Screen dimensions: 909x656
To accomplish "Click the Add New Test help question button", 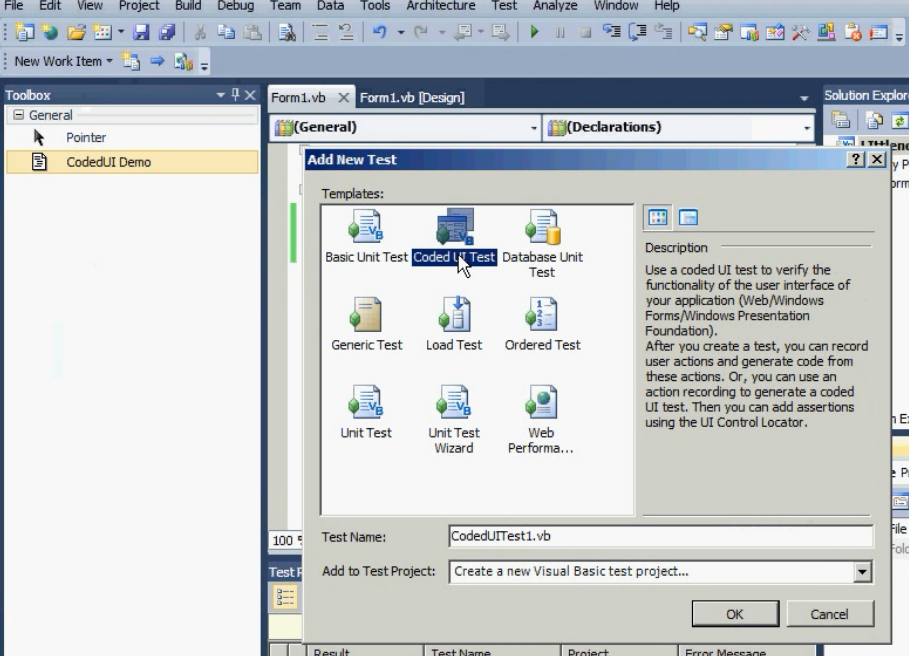I will point(856,159).
